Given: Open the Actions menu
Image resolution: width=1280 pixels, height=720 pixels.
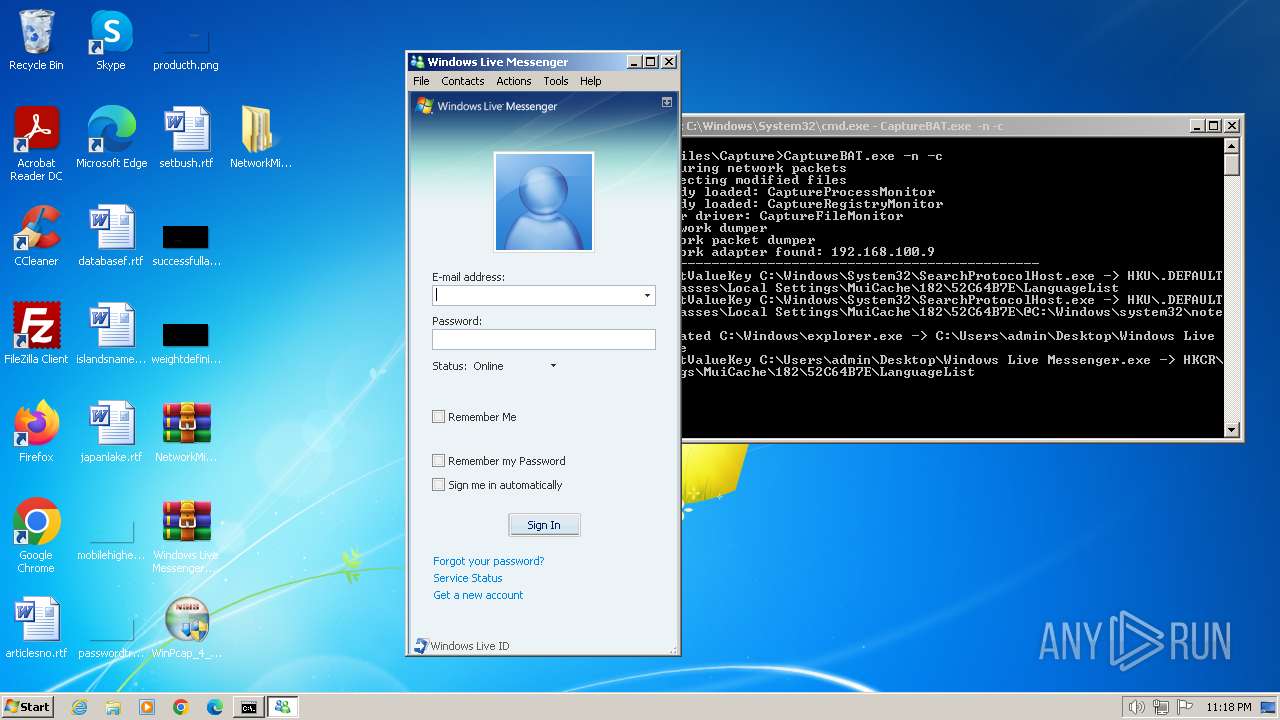Looking at the screenshot, I should [x=514, y=81].
